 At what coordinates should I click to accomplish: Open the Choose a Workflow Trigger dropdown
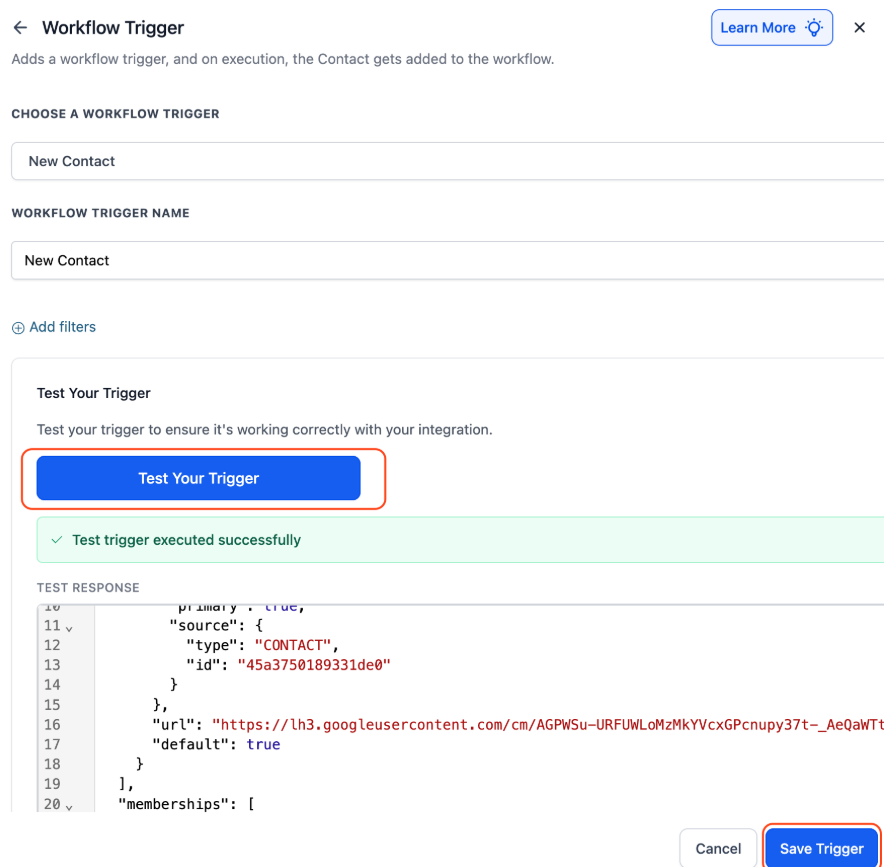coord(446,161)
